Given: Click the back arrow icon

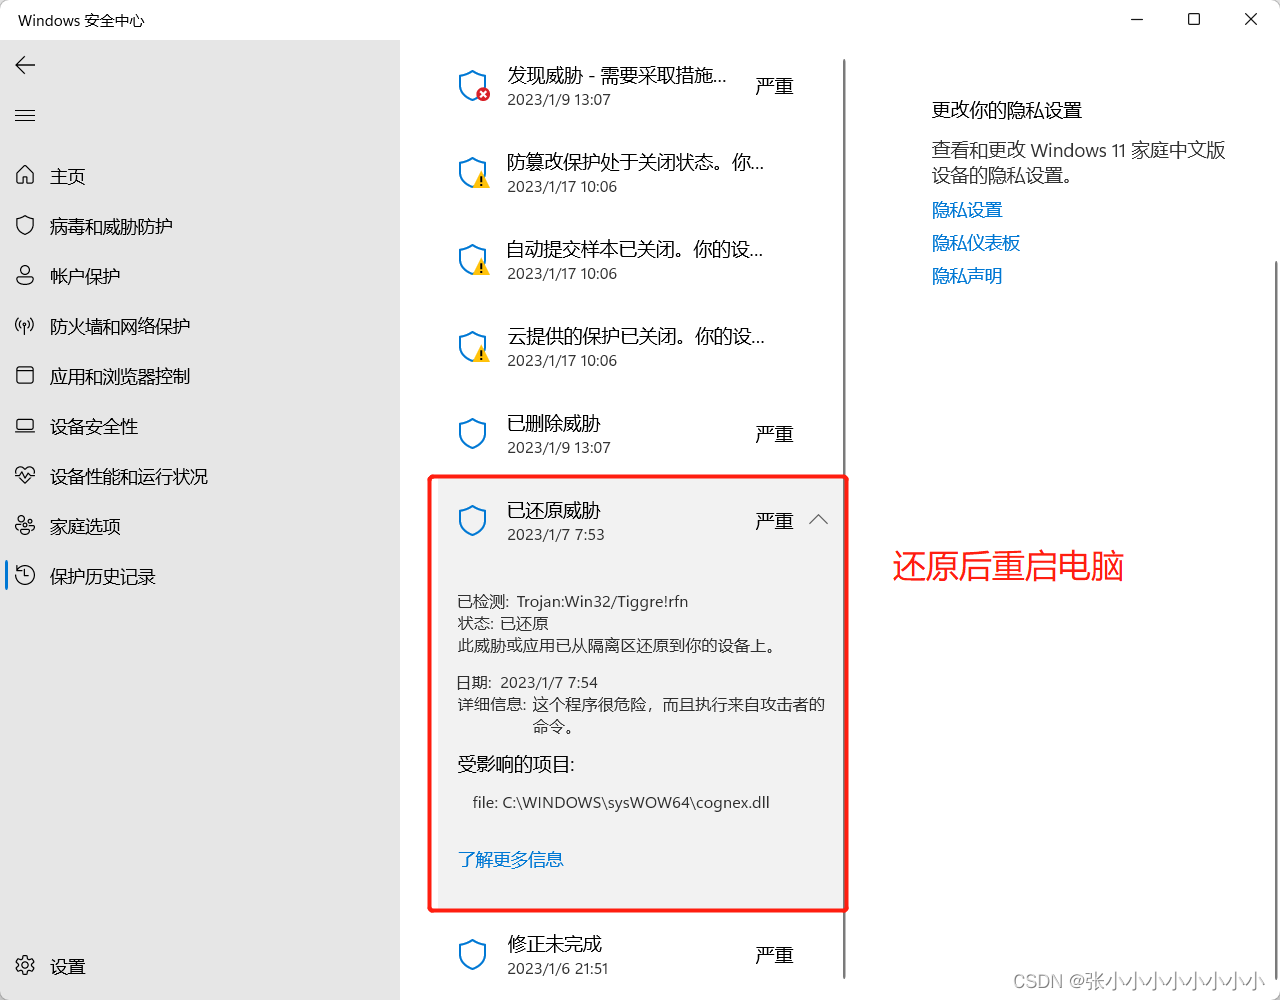Looking at the screenshot, I should pyautogui.click(x=25, y=65).
